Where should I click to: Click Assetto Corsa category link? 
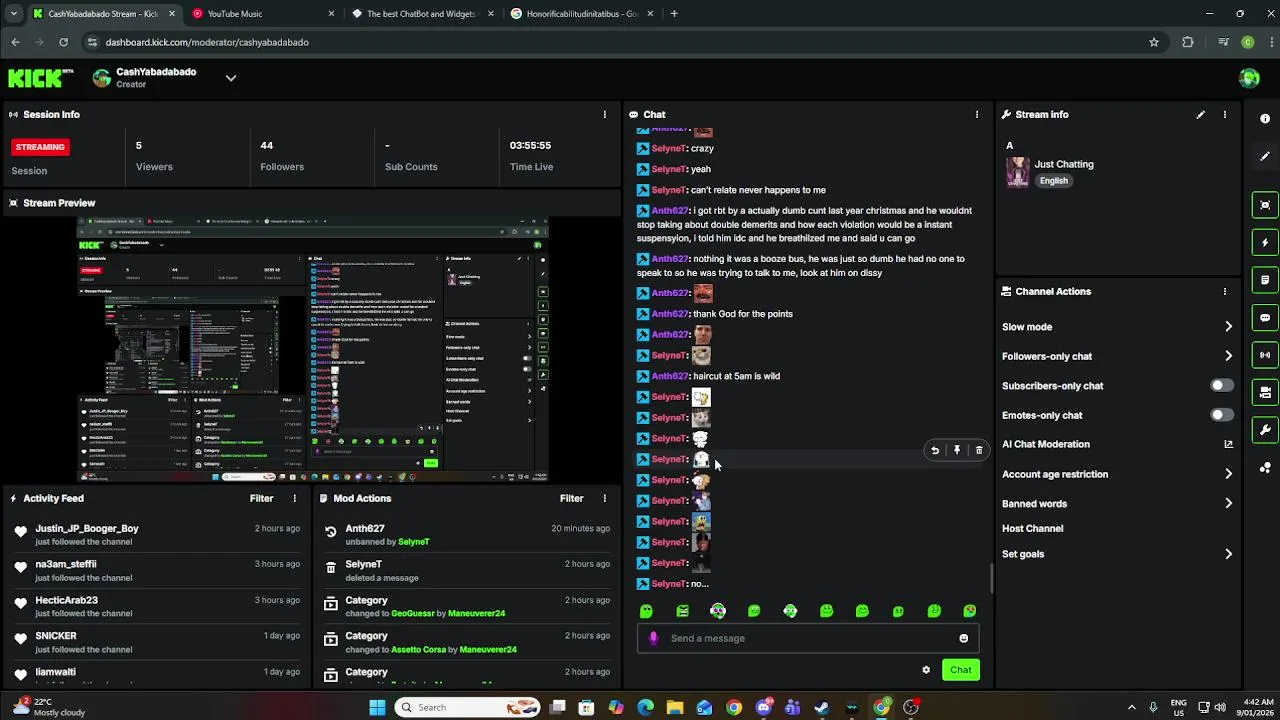[x=424, y=649]
